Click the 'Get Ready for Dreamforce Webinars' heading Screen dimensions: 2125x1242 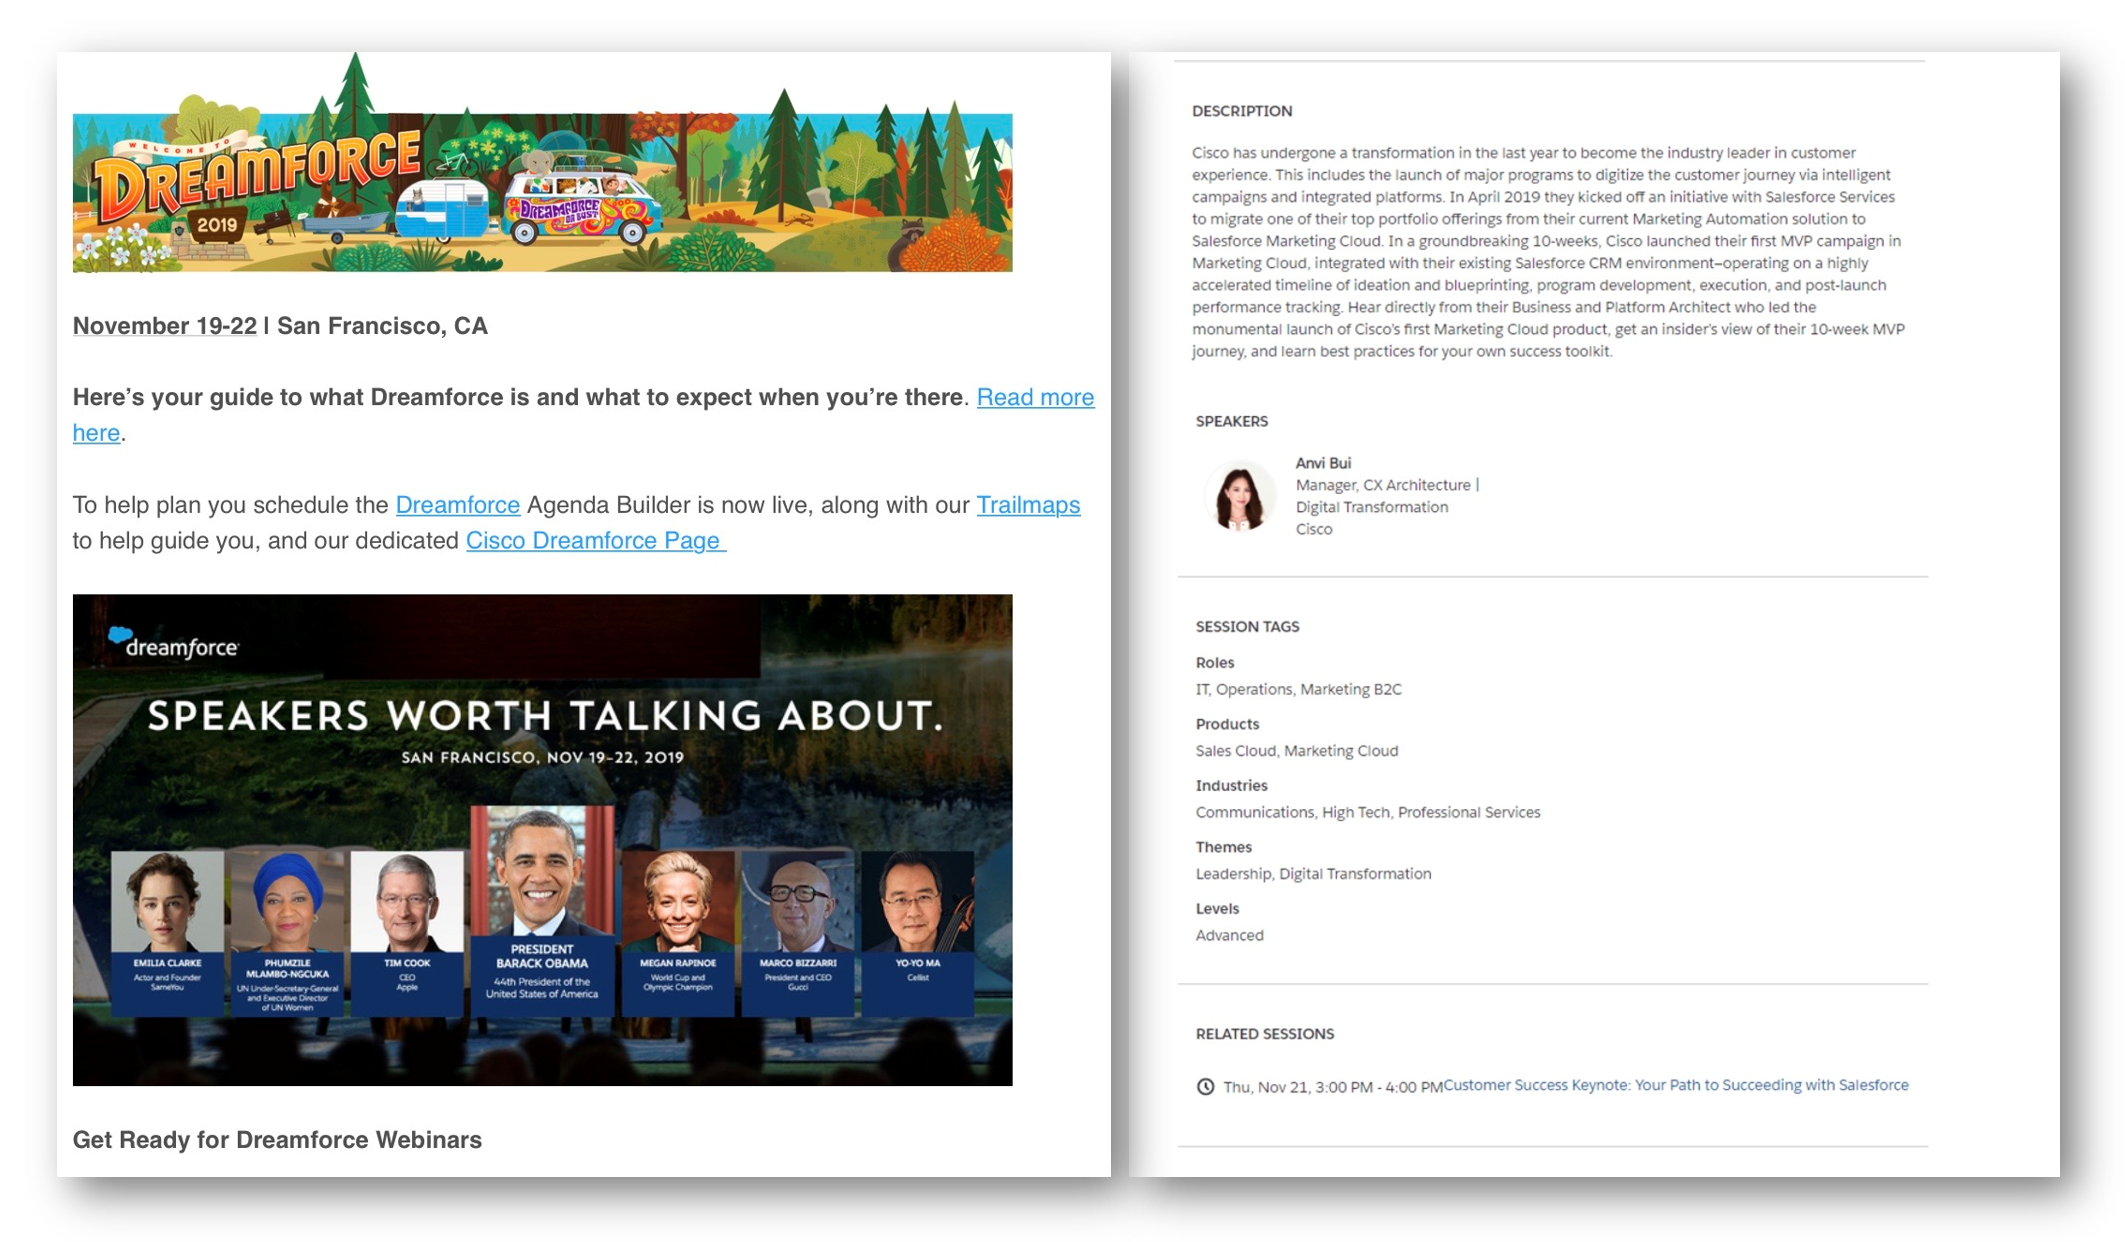277,1140
